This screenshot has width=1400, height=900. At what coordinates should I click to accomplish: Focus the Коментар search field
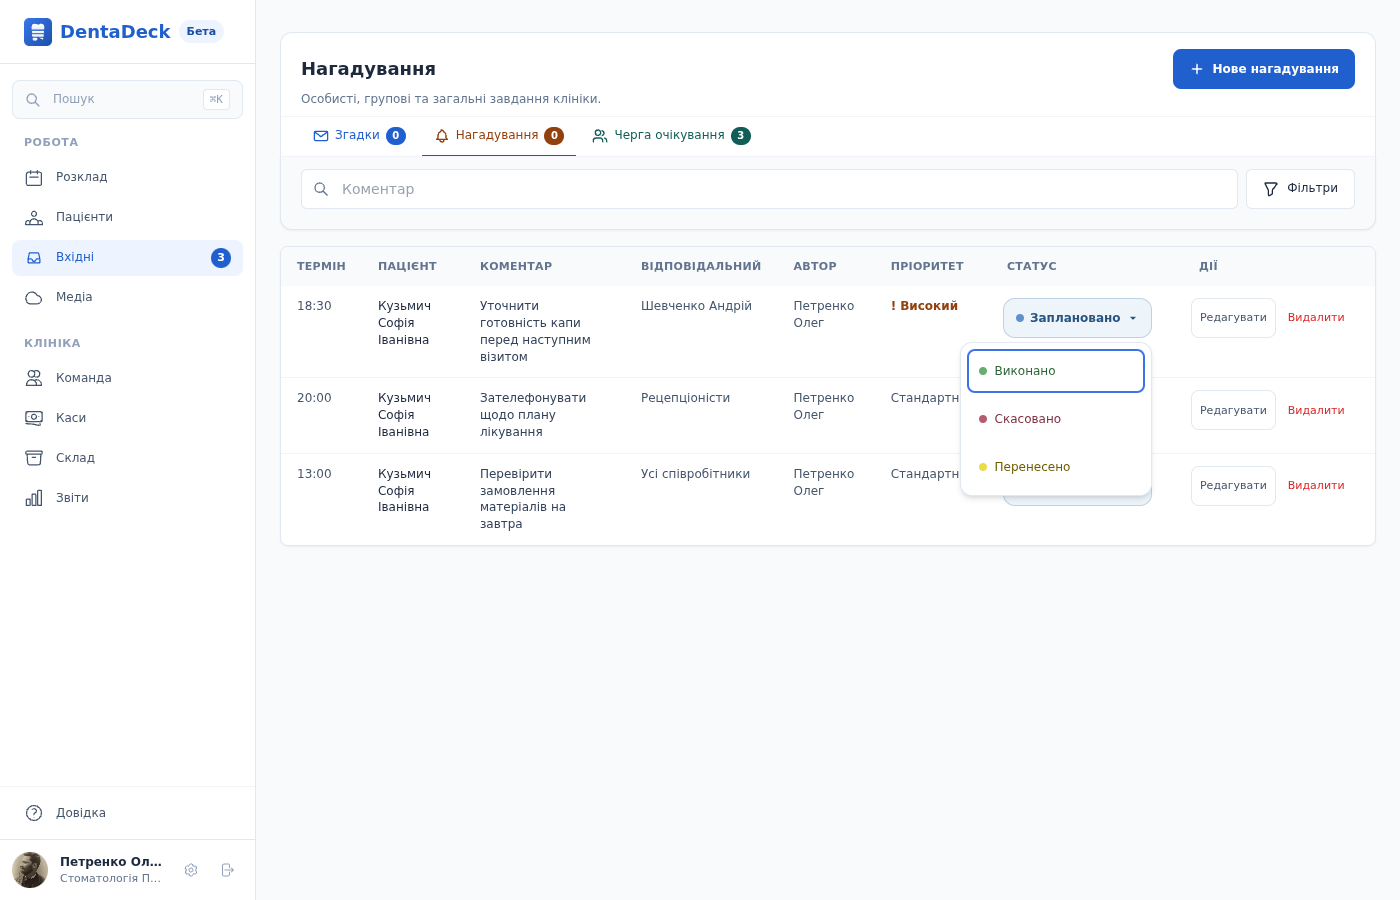(769, 189)
